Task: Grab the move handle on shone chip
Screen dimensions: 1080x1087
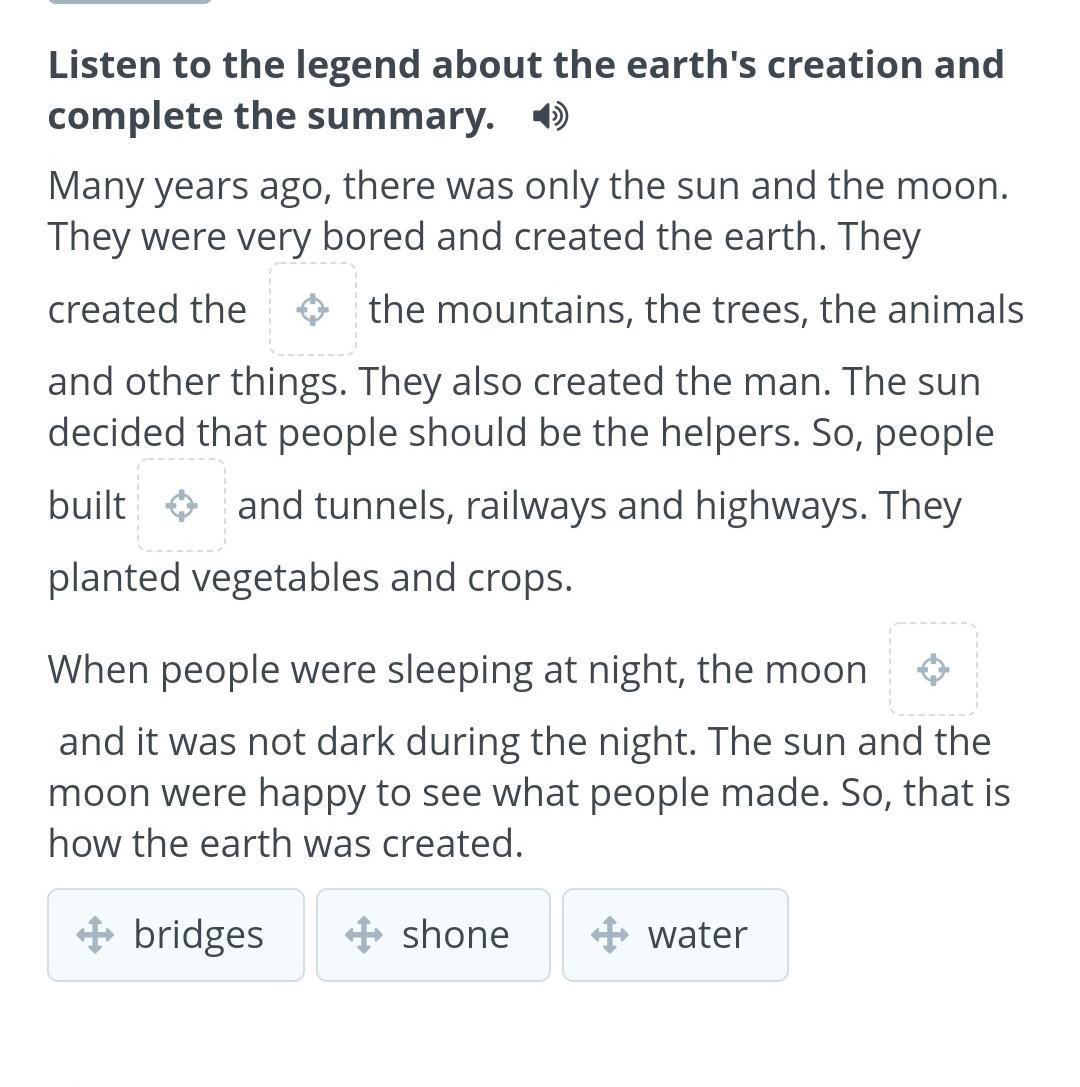Action: pos(364,934)
